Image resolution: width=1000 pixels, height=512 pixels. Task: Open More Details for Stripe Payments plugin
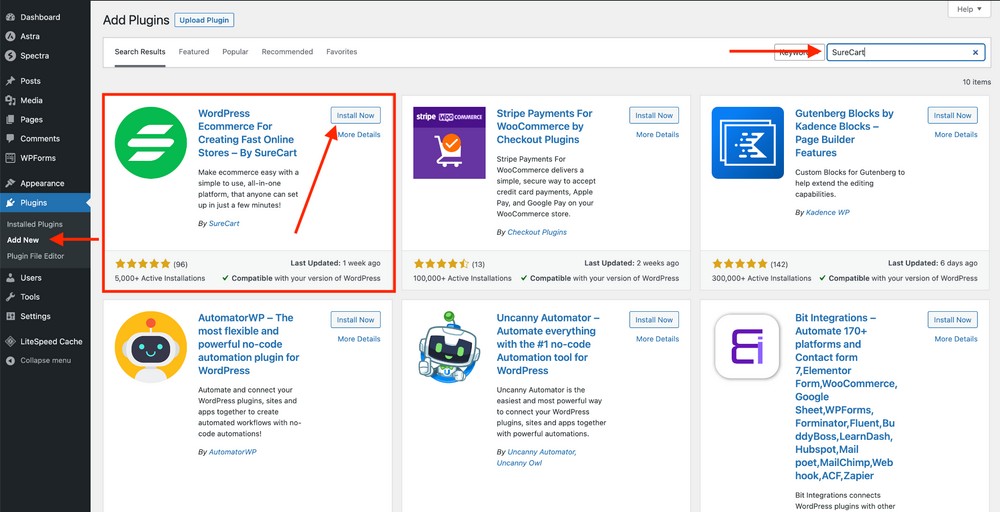[x=658, y=135]
